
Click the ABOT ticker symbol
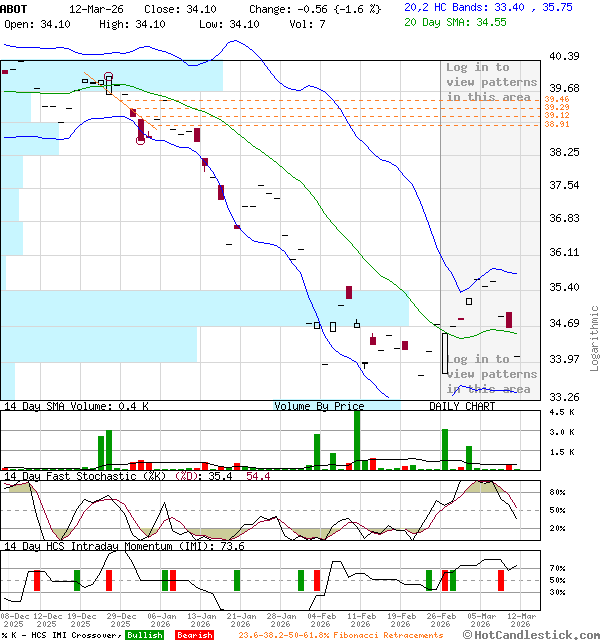14,8
